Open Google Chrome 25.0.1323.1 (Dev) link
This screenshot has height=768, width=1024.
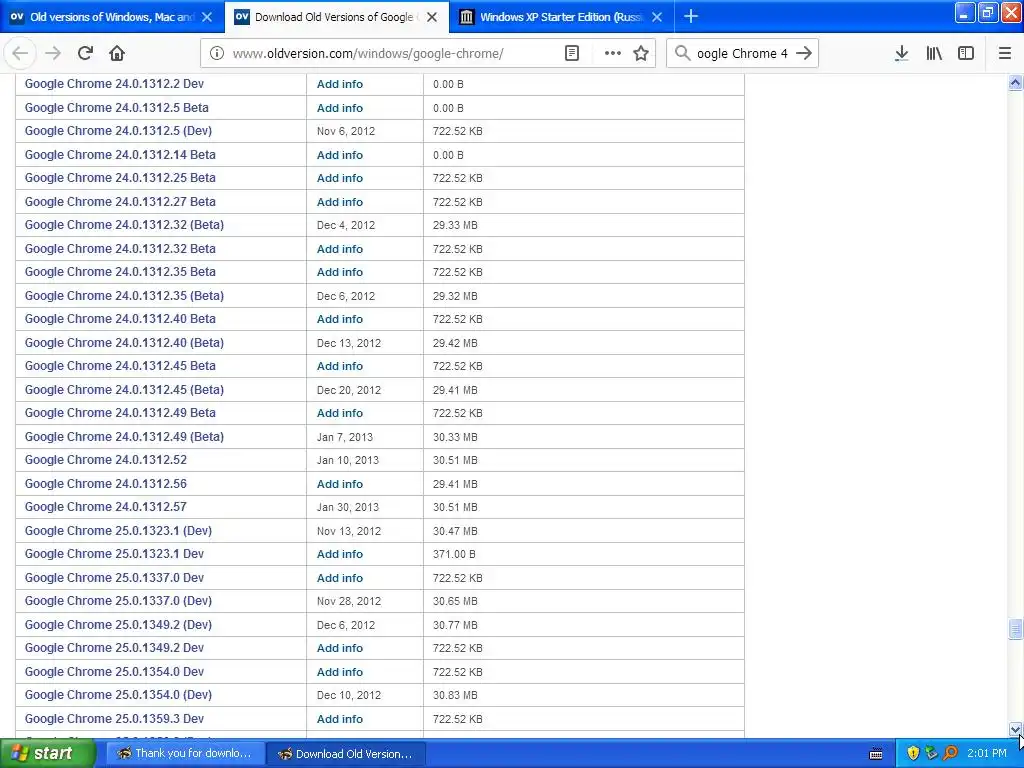pos(118,531)
